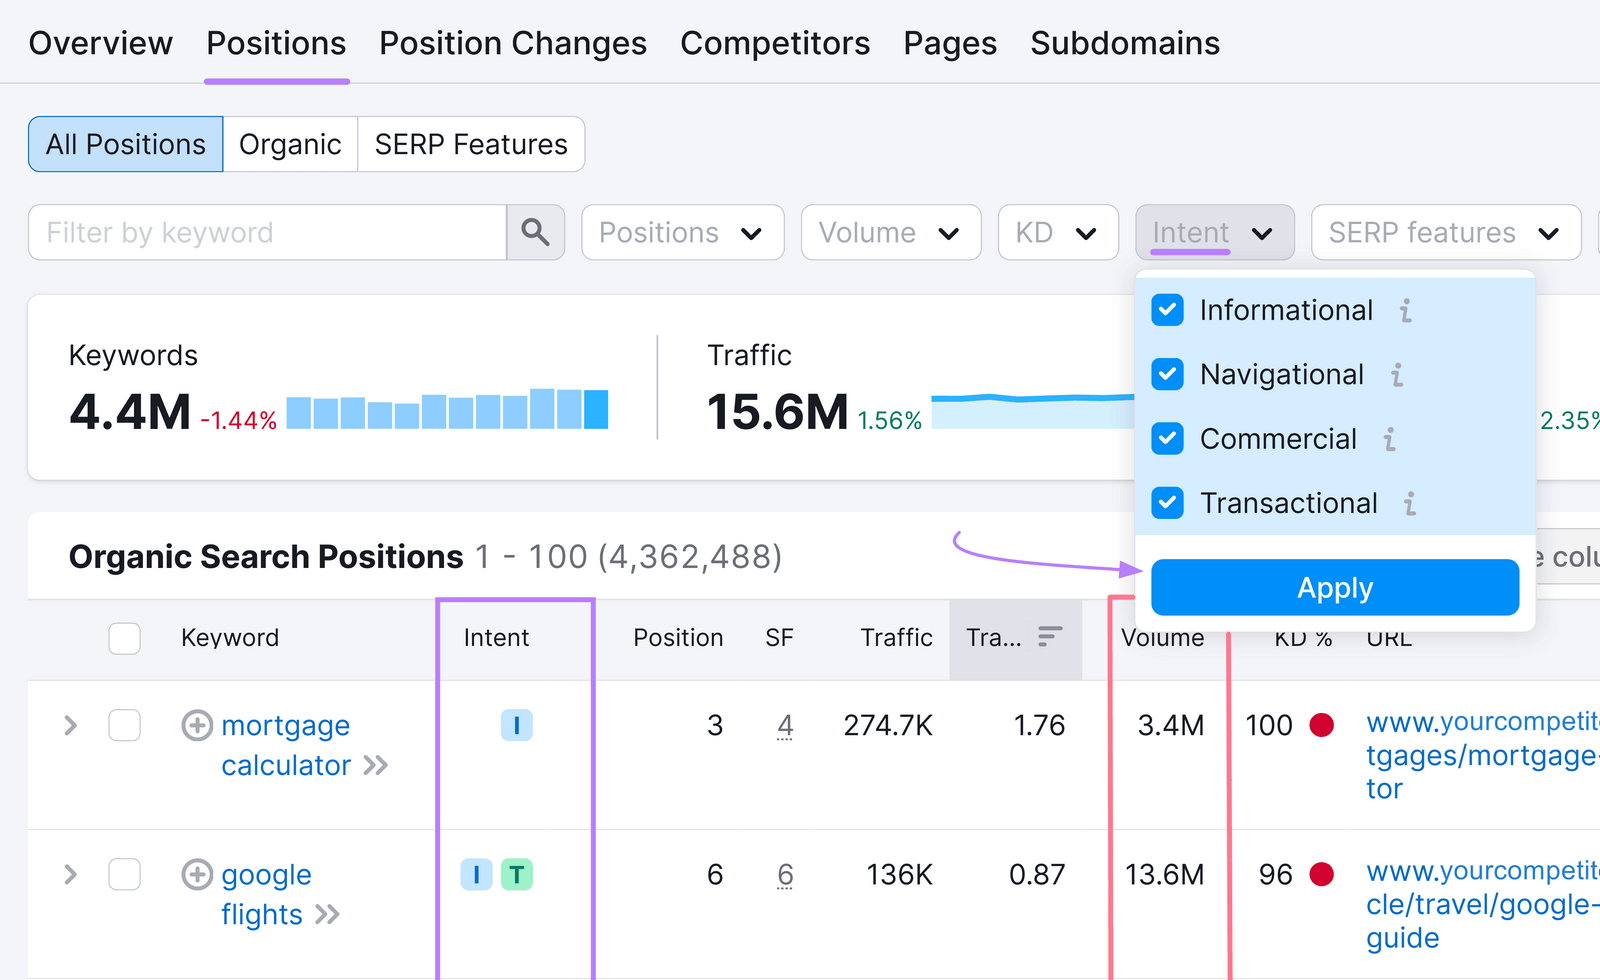Click the Informational intent badge on mortgage calculator
This screenshot has width=1600, height=980.
tap(516, 725)
